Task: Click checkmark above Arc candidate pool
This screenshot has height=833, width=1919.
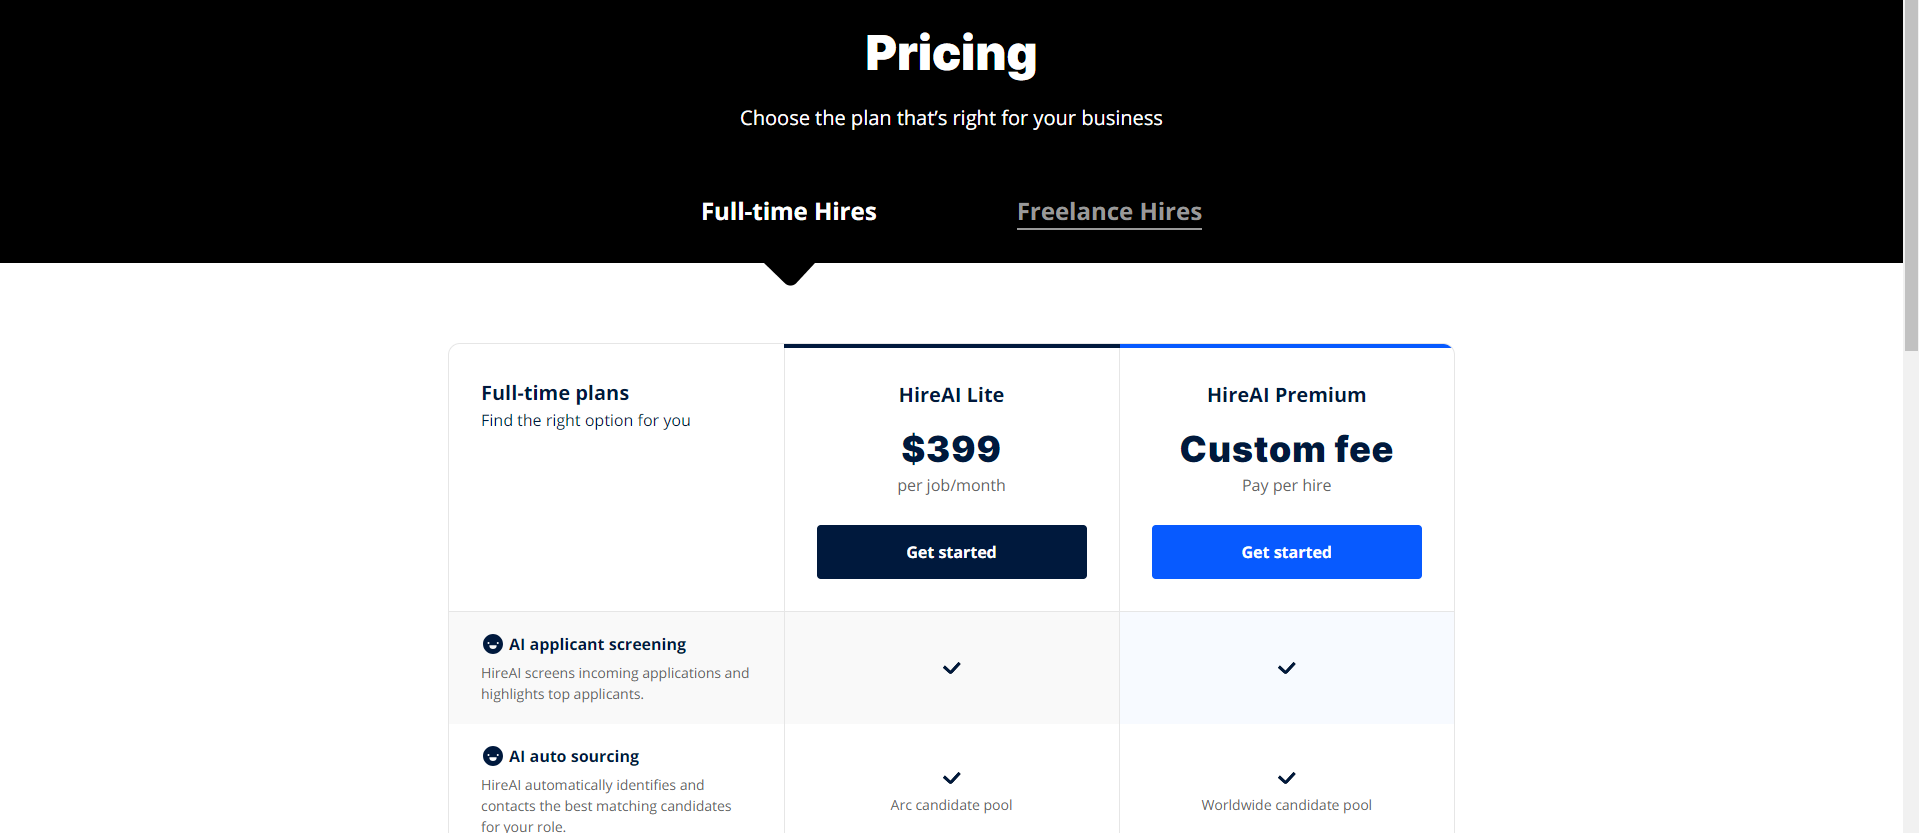Action: coord(951,778)
